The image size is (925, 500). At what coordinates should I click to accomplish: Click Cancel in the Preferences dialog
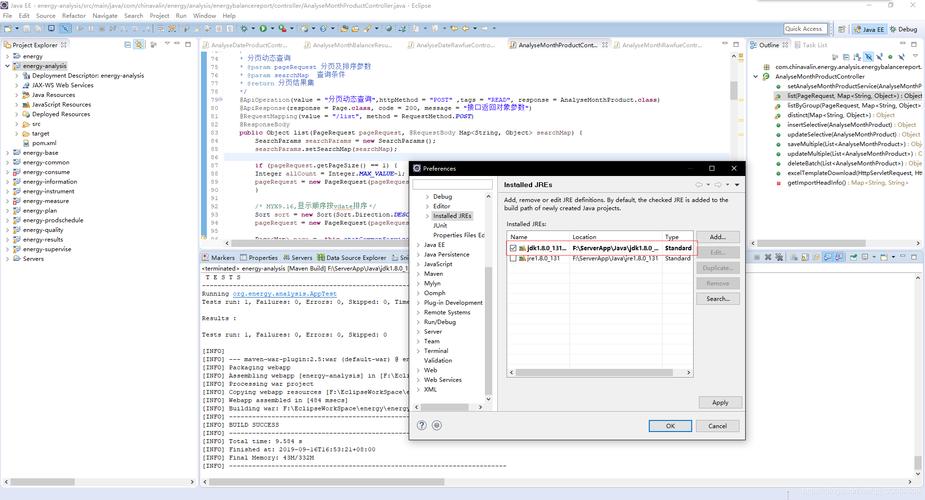pyautogui.click(x=717, y=426)
